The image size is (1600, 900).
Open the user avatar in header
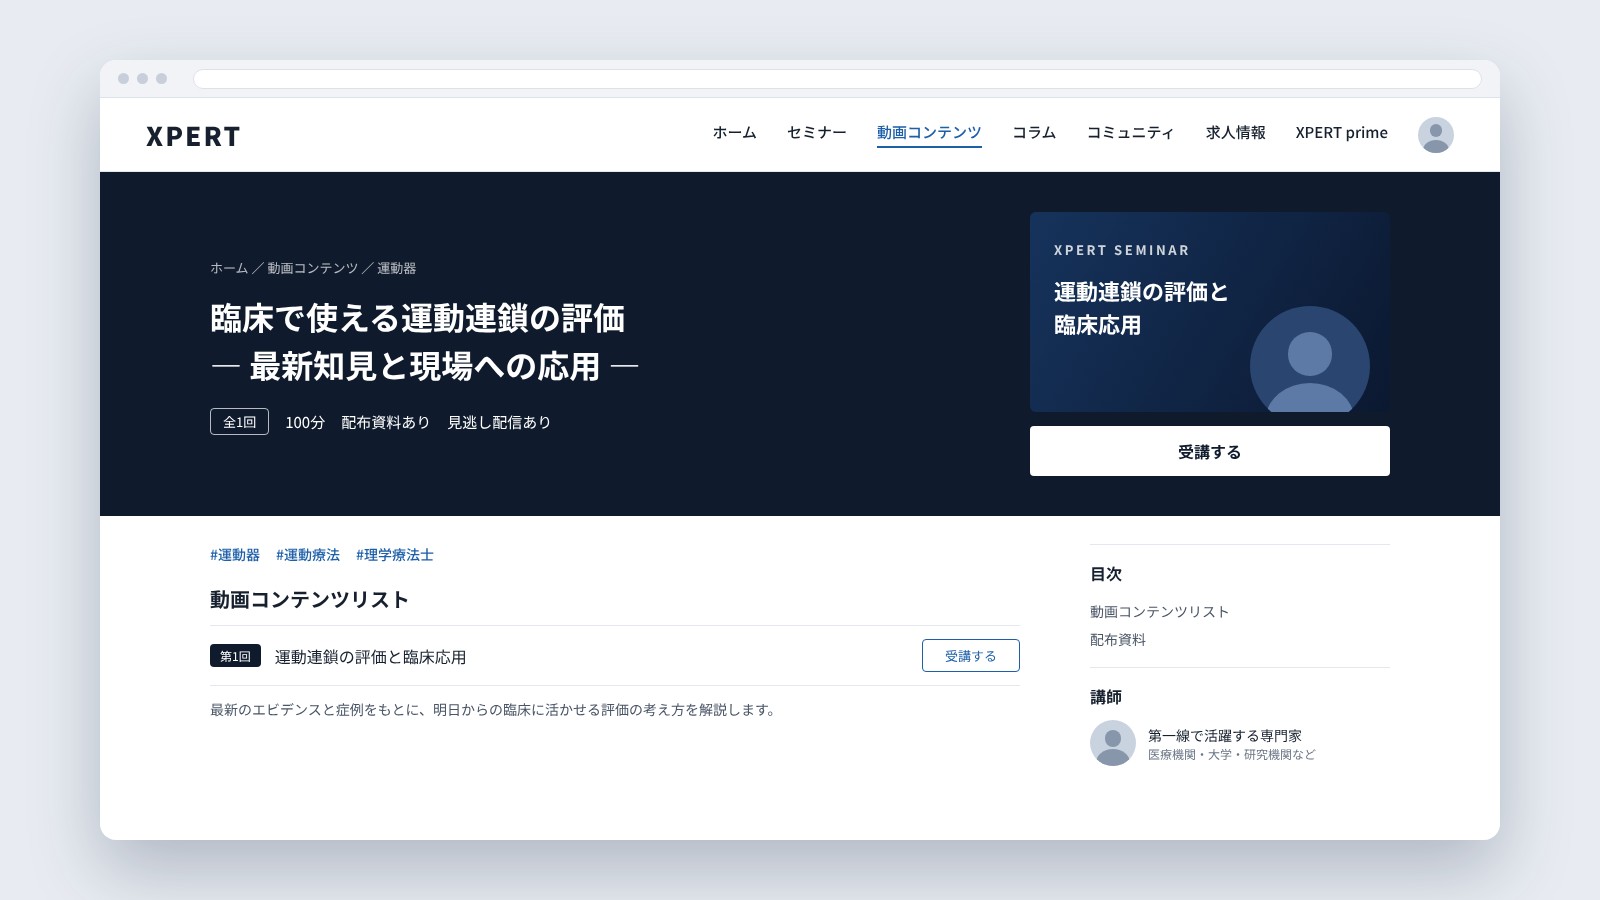click(x=1435, y=135)
